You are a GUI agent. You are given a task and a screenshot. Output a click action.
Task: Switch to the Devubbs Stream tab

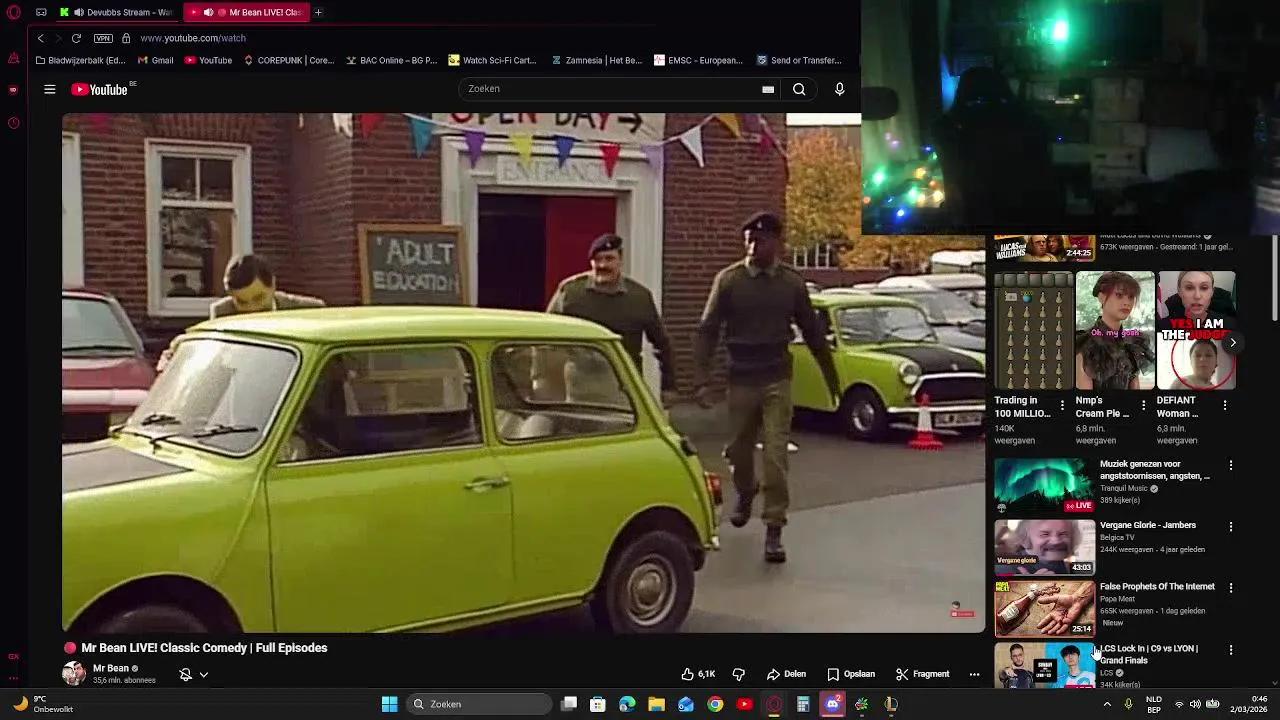point(117,12)
